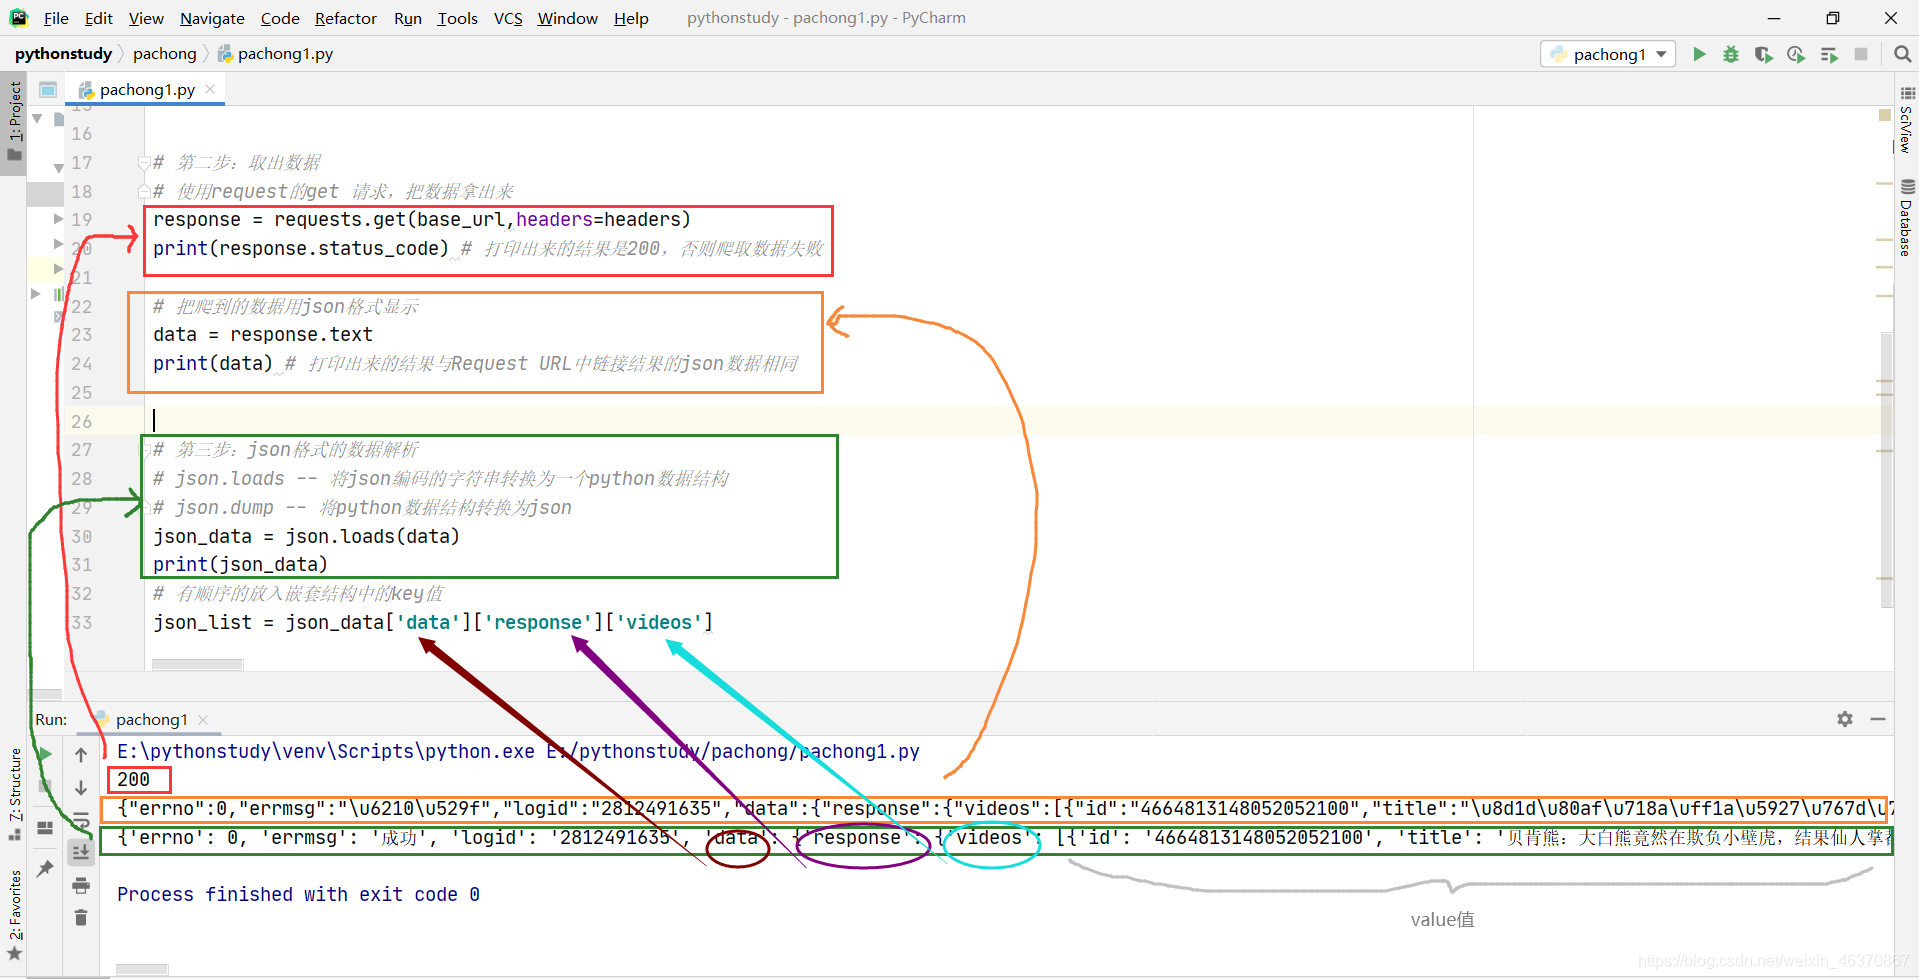Viewport: 1919px width, 979px height.
Task: Click the yellow inspection indicator square
Action: click(x=1885, y=116)
